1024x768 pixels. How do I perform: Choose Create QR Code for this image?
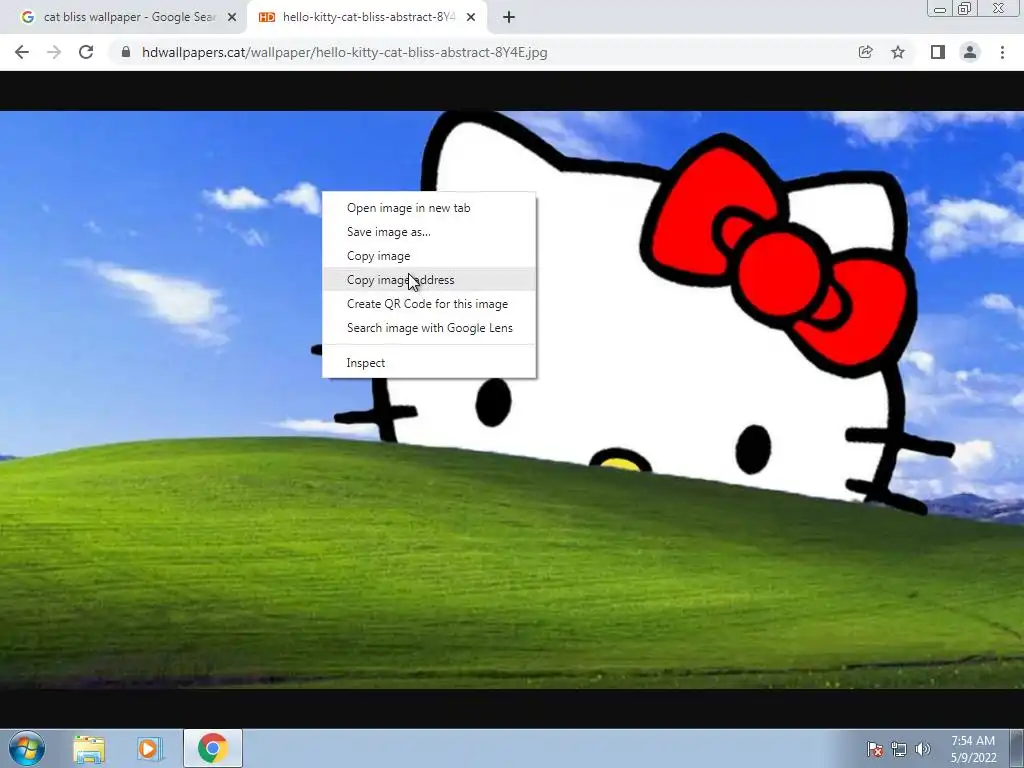pyautogui.click(x=429, y=304)
